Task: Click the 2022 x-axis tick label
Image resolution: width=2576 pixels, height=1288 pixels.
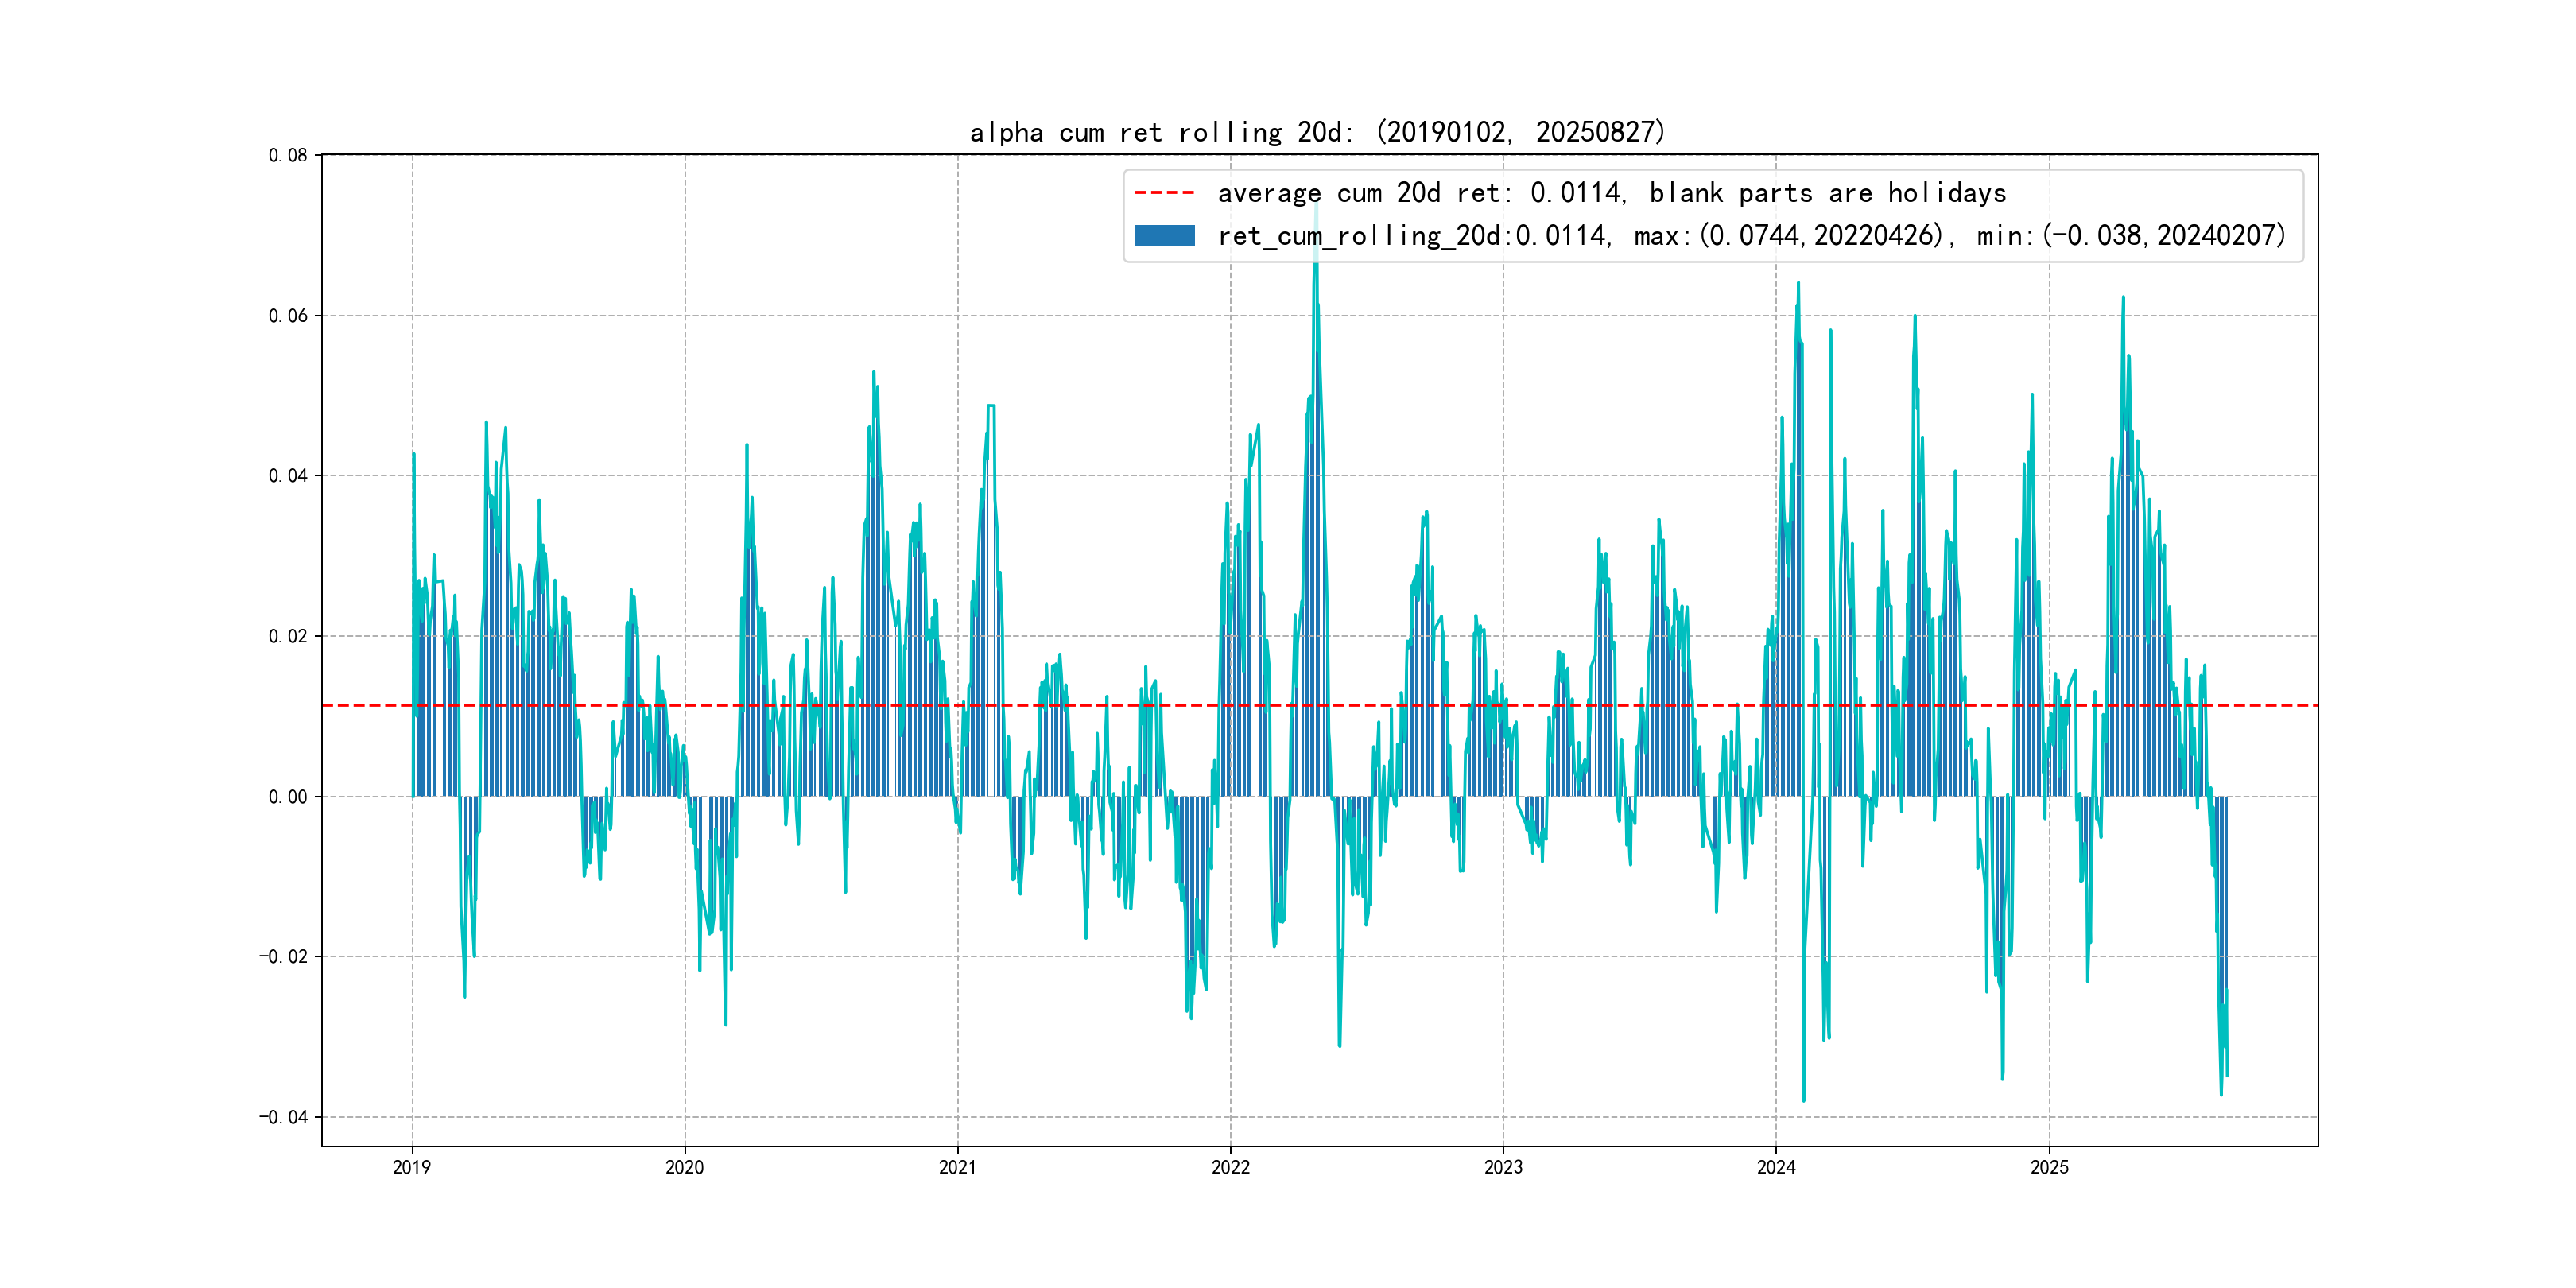Action: point(1231,1167)
